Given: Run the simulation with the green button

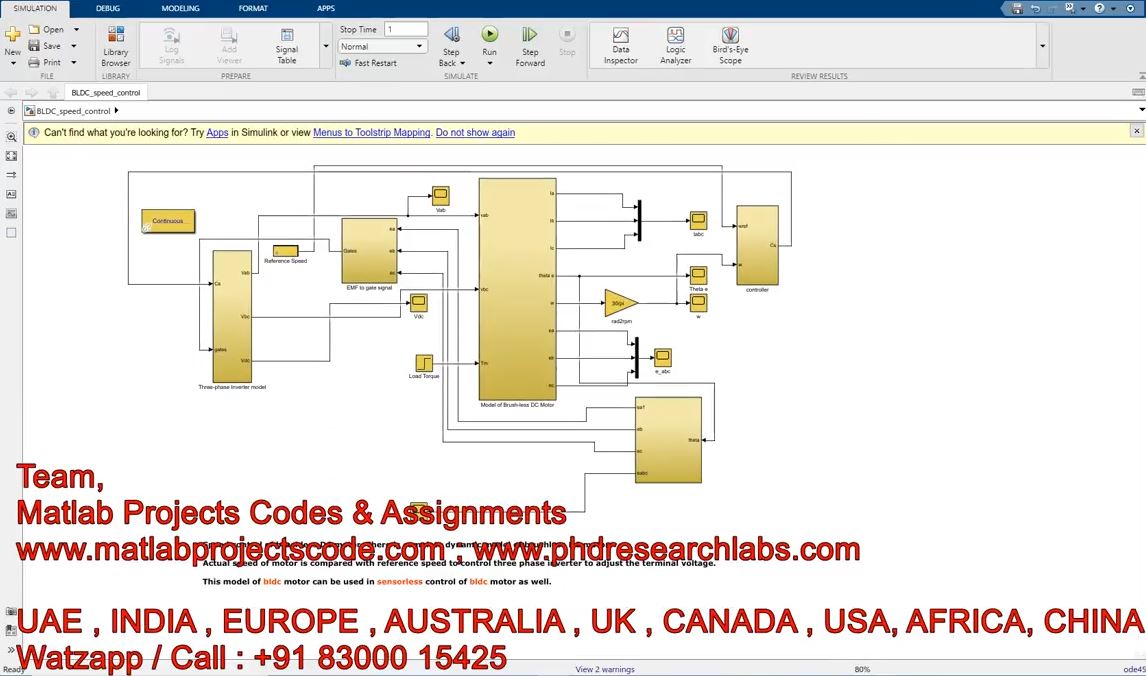Looking at the screenshot, I should (490, 34).
